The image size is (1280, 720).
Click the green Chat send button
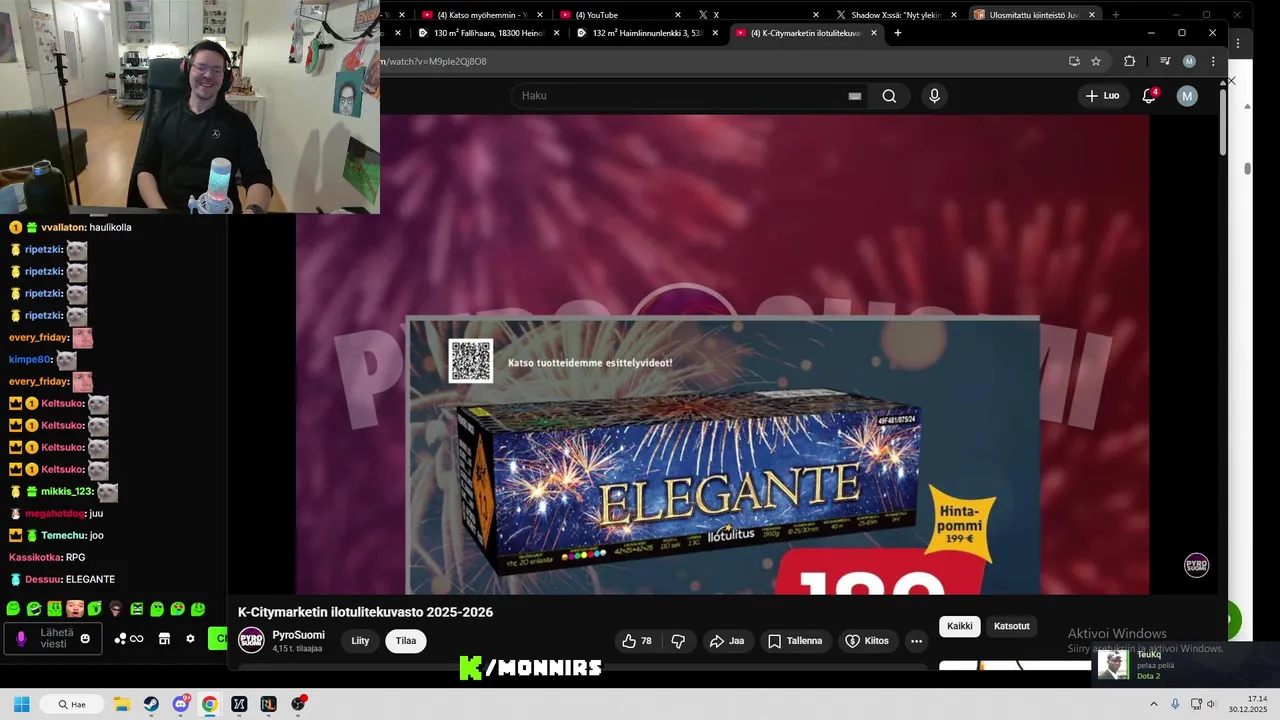217,639
